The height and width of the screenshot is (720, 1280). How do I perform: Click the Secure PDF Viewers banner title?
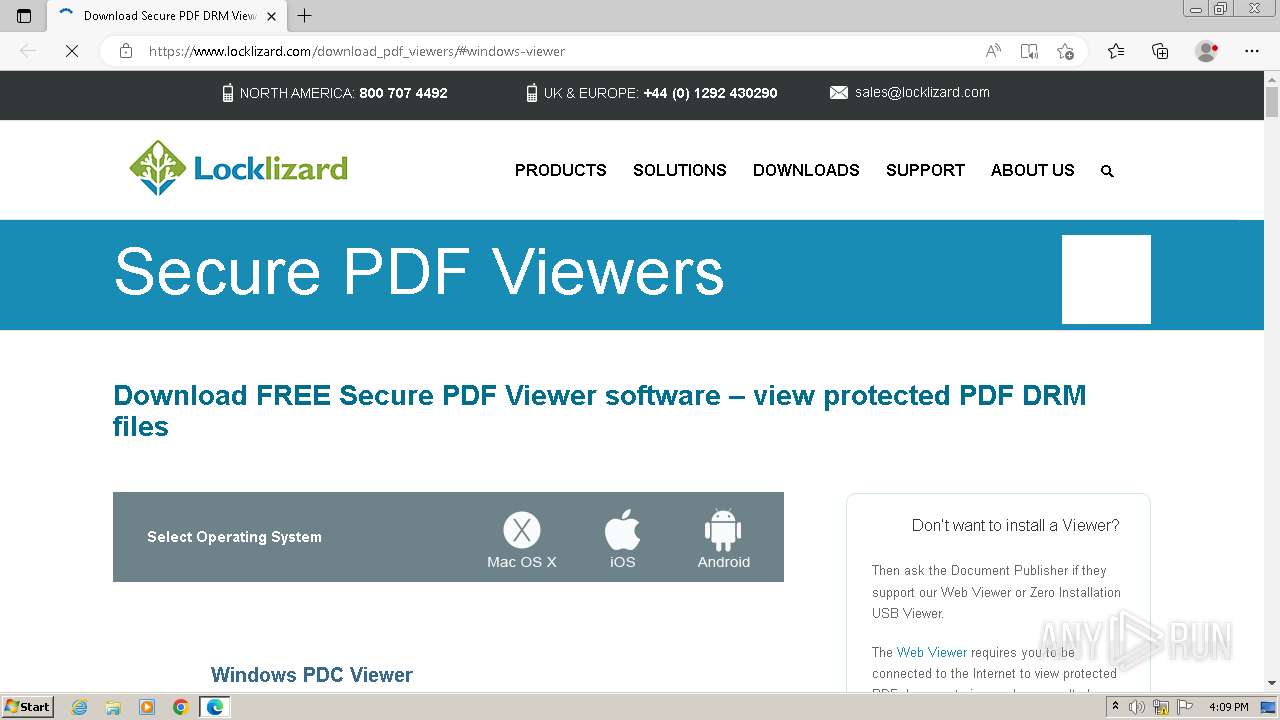coord(419,272)
